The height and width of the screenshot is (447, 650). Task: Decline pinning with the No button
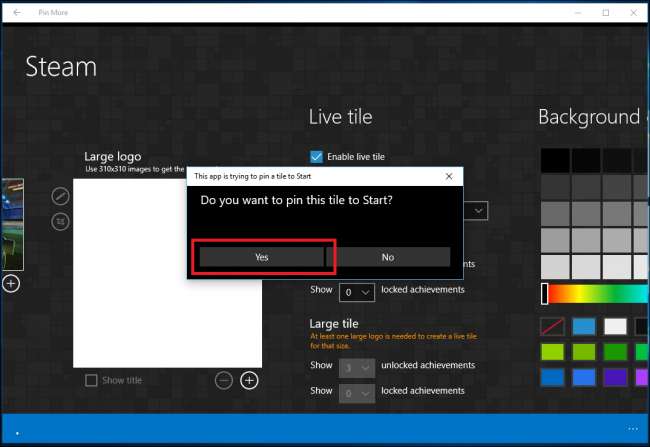pos(388,257)
